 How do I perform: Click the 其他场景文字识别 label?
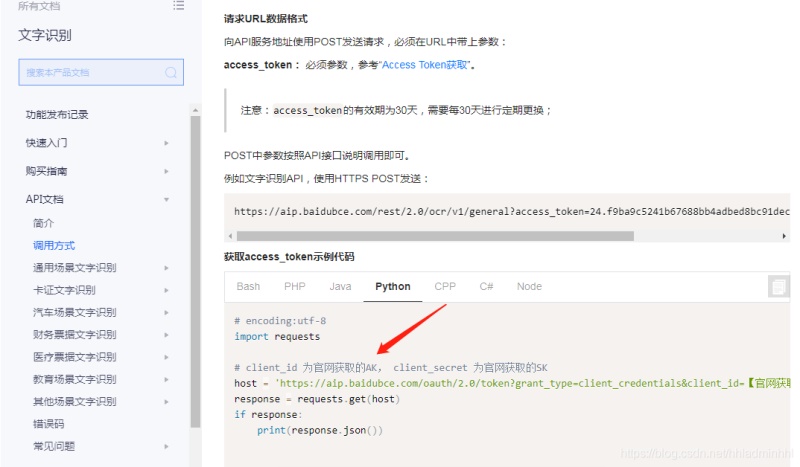pos(75,402)
